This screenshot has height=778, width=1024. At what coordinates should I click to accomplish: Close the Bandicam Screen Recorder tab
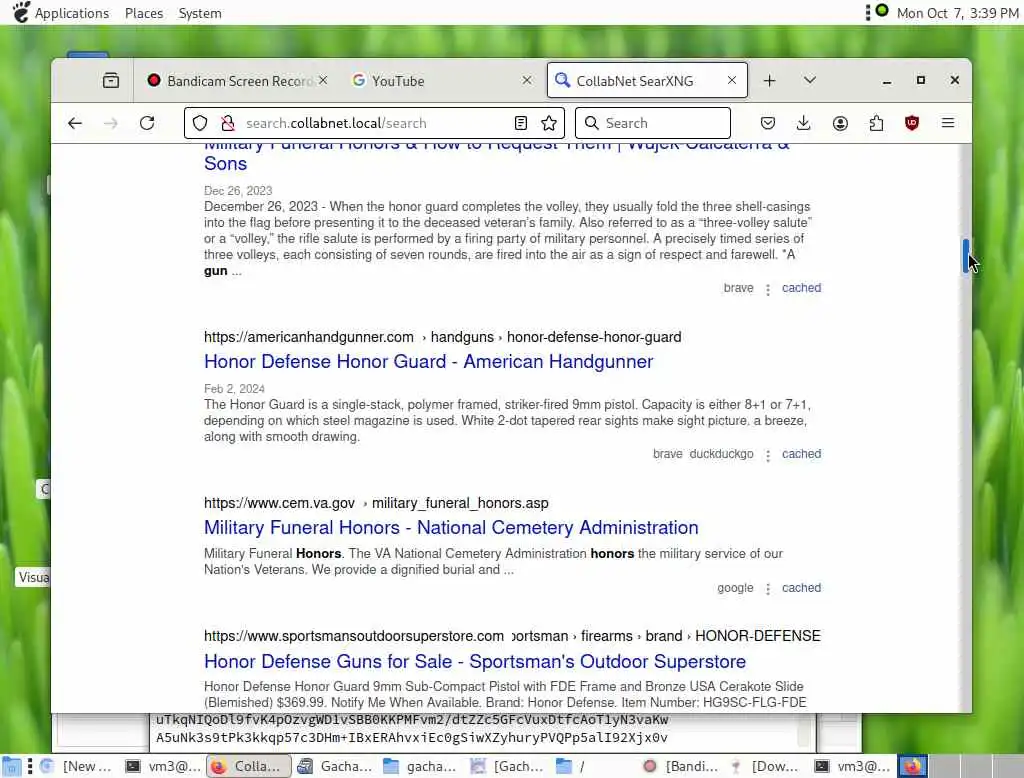(x=323, y=80)
